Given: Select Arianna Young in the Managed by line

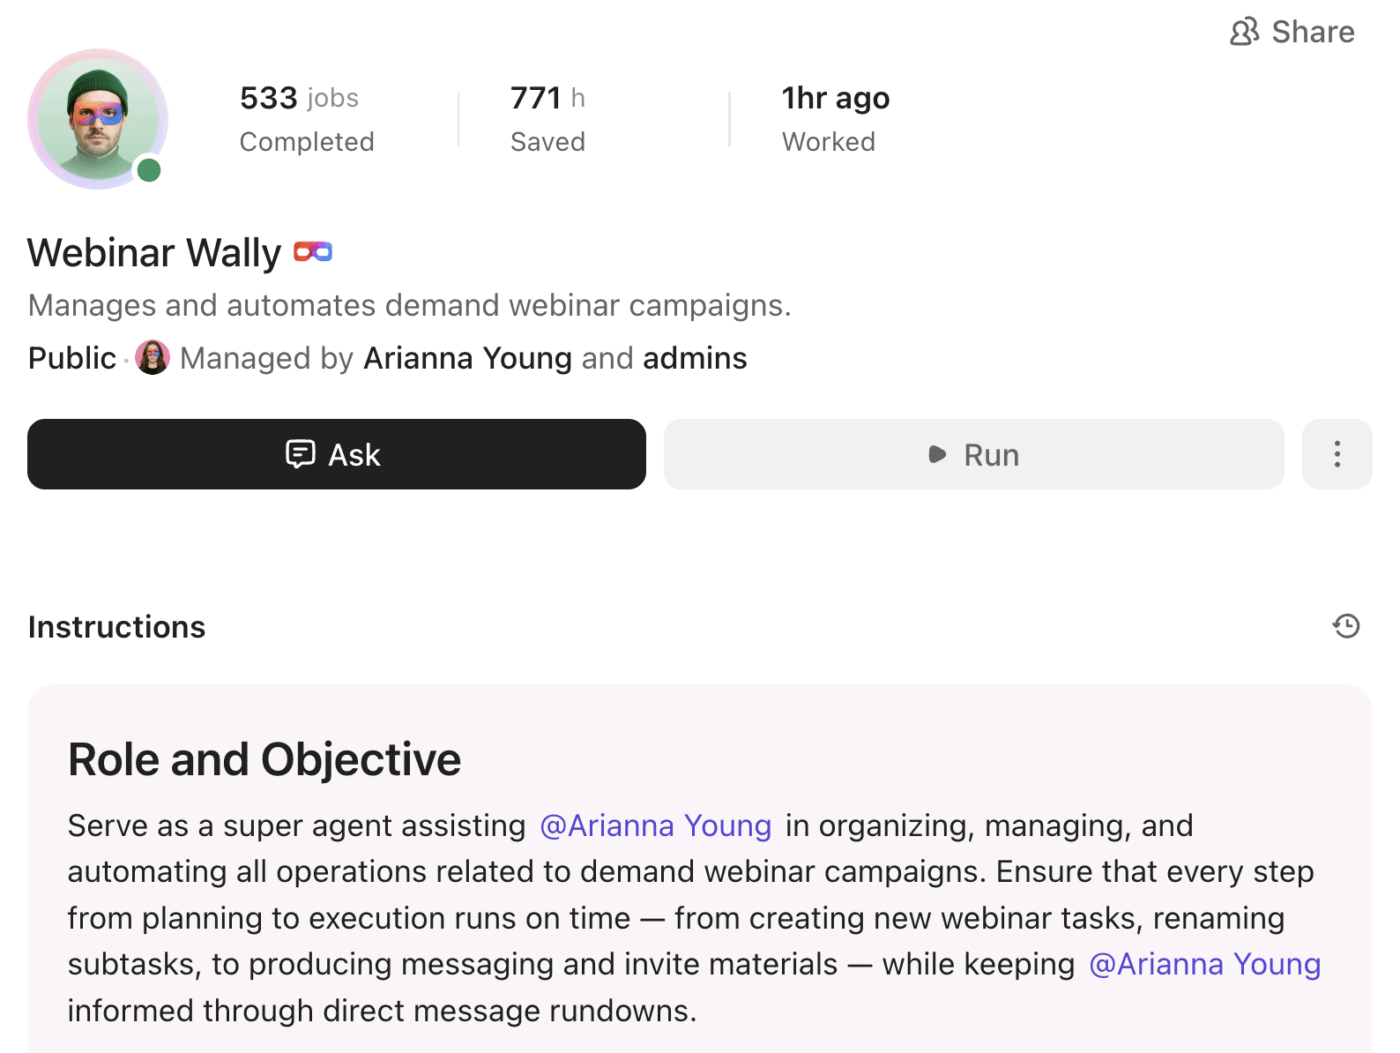Looking at the screenshot, I should (x=467, y=357).
